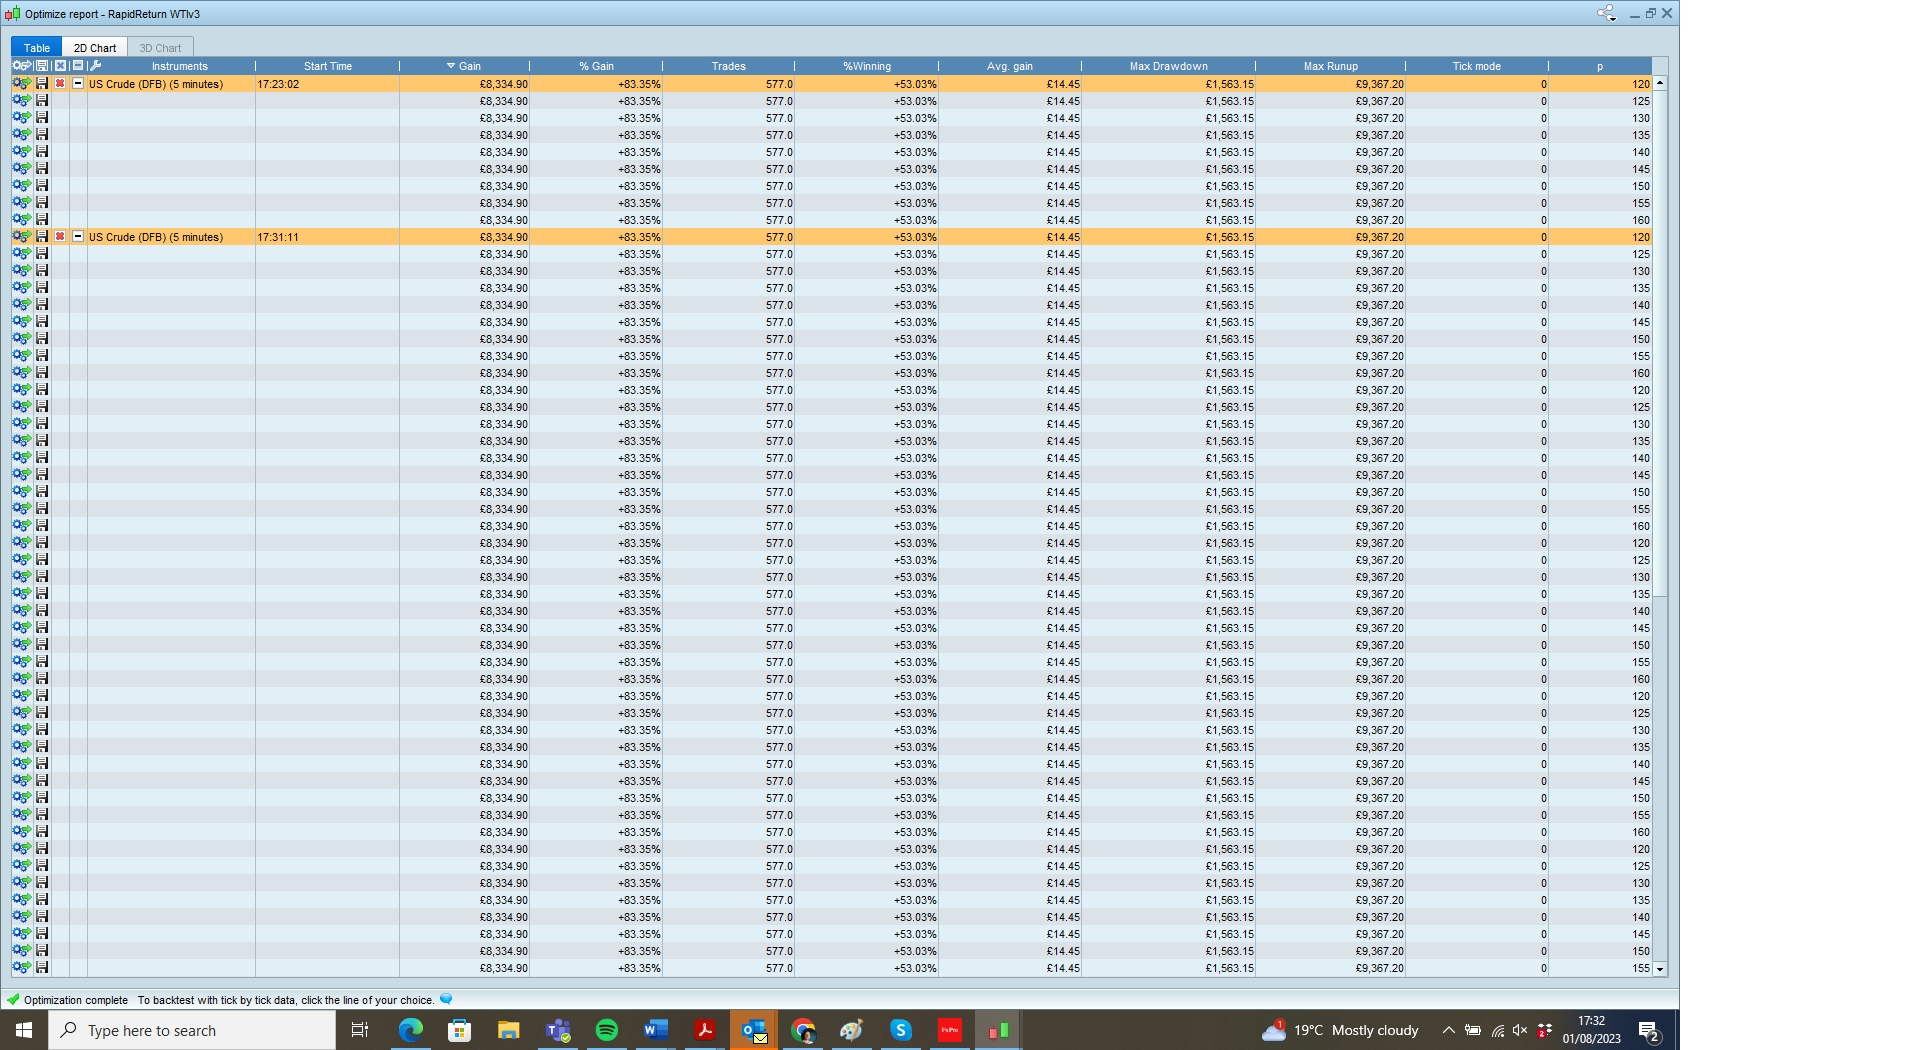The height and width of the screenshot is (1050, 1918).
Task: Sort by the Start Time column header
Action: click(328, 66)
